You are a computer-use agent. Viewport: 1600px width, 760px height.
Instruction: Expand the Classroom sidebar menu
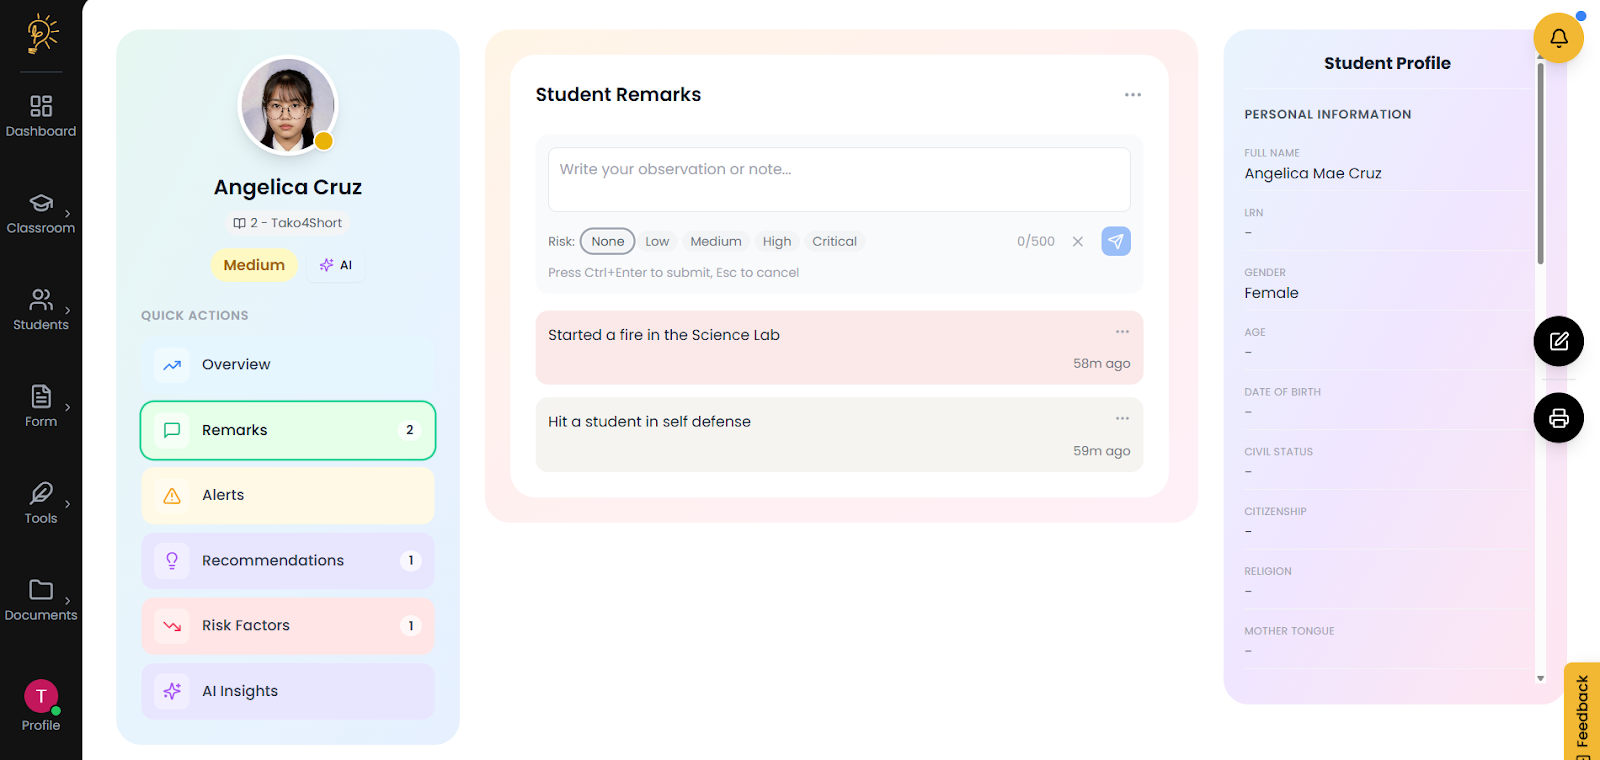(x=41, y=213)
